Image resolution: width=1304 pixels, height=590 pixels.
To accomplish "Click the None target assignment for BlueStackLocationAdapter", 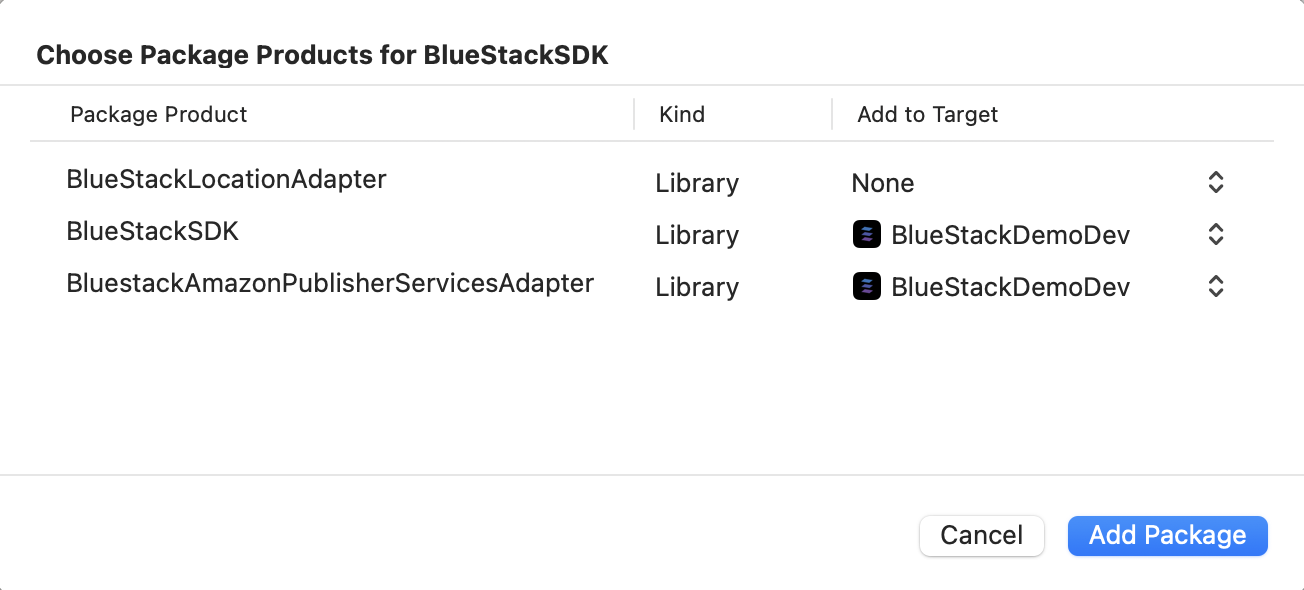I will coord(883,182).
